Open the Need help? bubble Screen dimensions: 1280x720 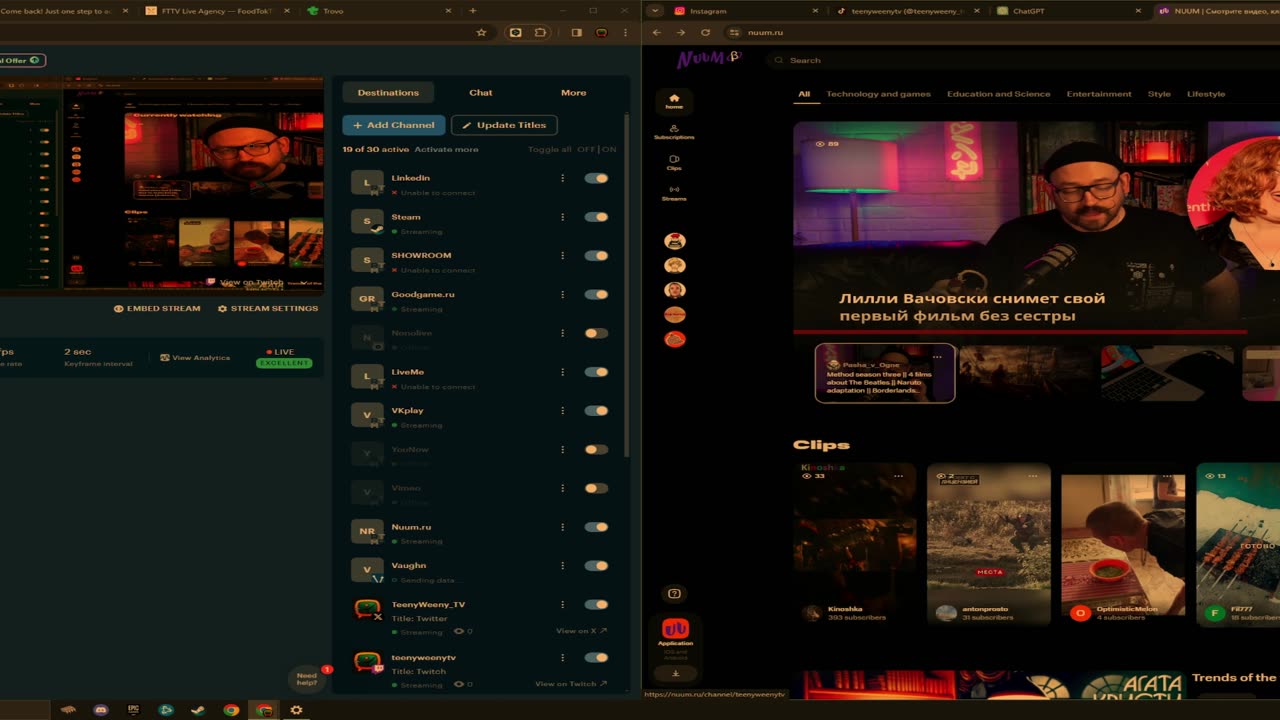coord(307,678)
